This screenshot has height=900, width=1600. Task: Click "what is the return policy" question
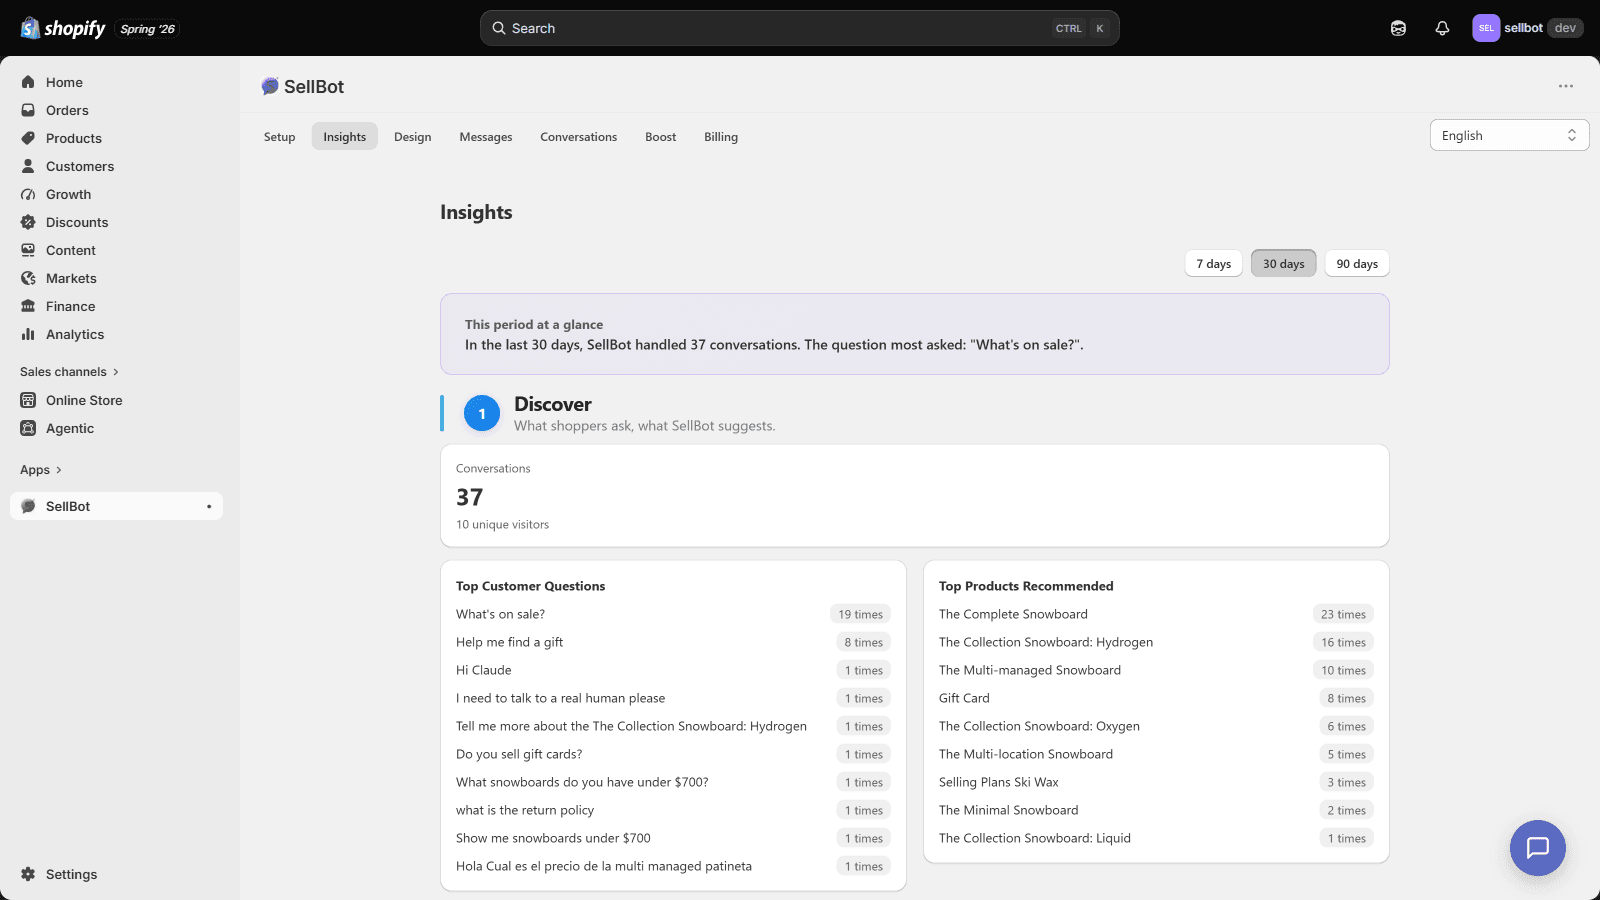pyautogui.click(x=525, y=810)
